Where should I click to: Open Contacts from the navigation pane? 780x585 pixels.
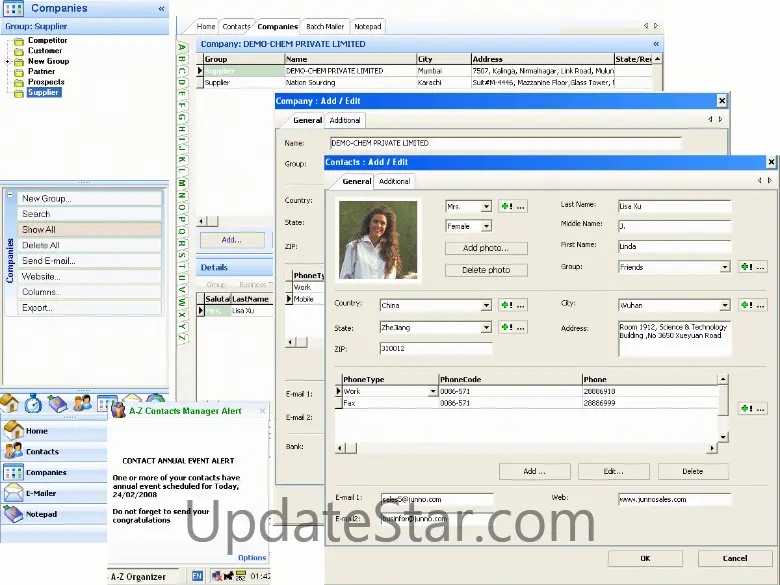click(54, 452)
